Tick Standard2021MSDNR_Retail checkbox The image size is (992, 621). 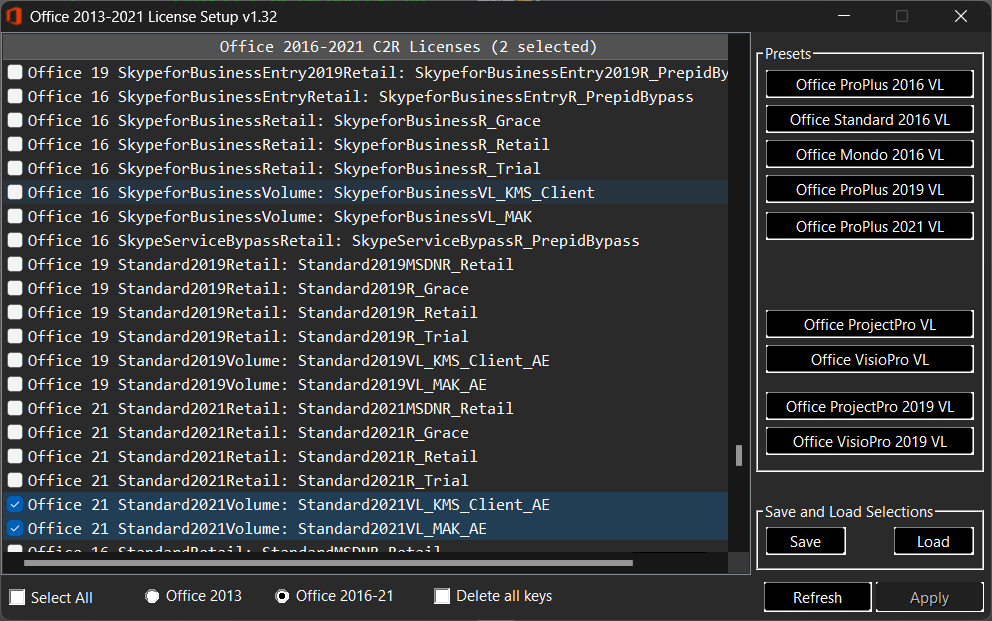coord(15,409)
